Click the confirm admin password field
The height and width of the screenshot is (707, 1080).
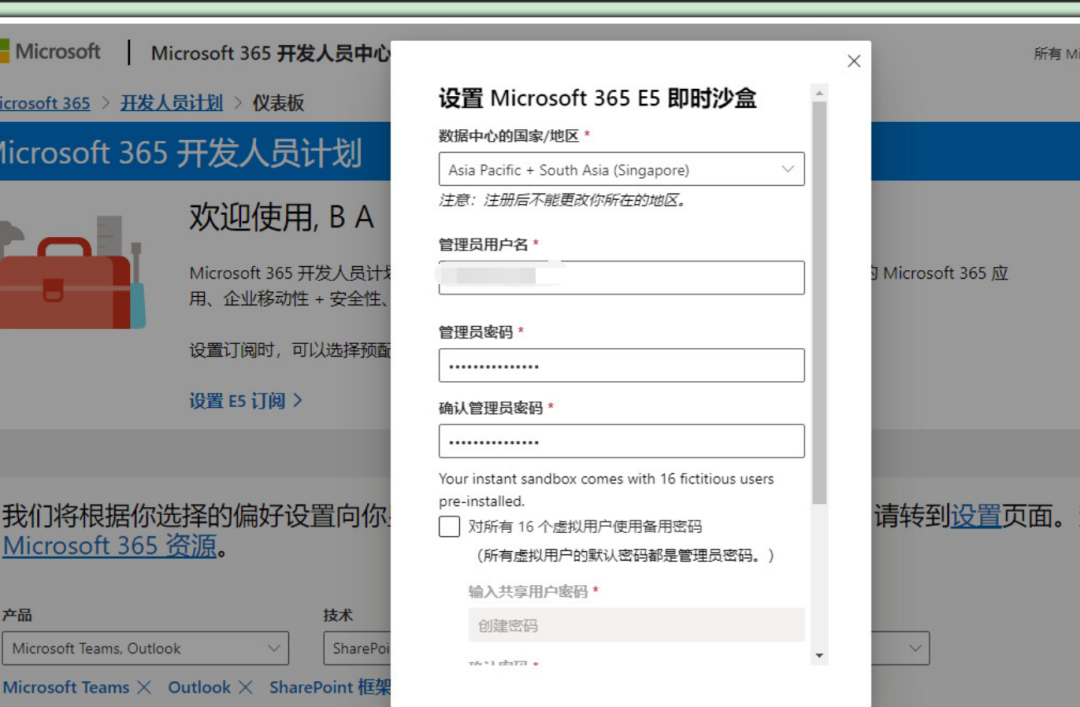(x=621, y=441)
